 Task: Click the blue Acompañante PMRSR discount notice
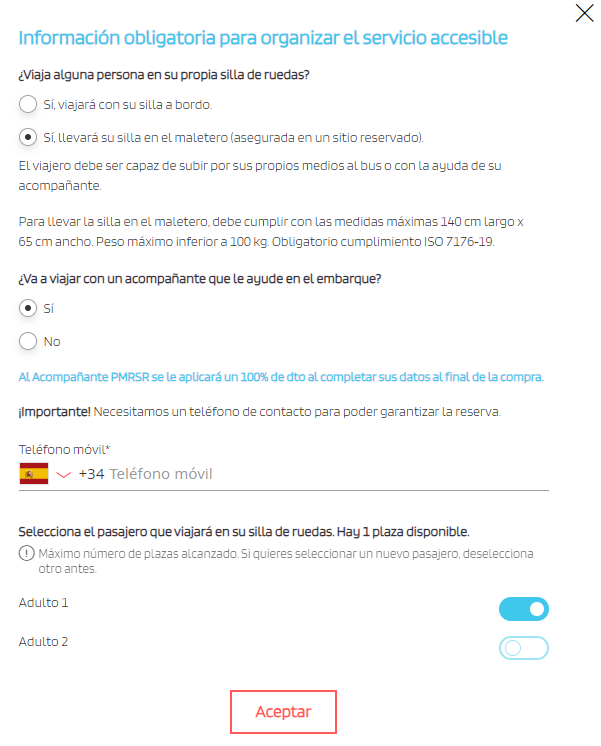[281, 377]
